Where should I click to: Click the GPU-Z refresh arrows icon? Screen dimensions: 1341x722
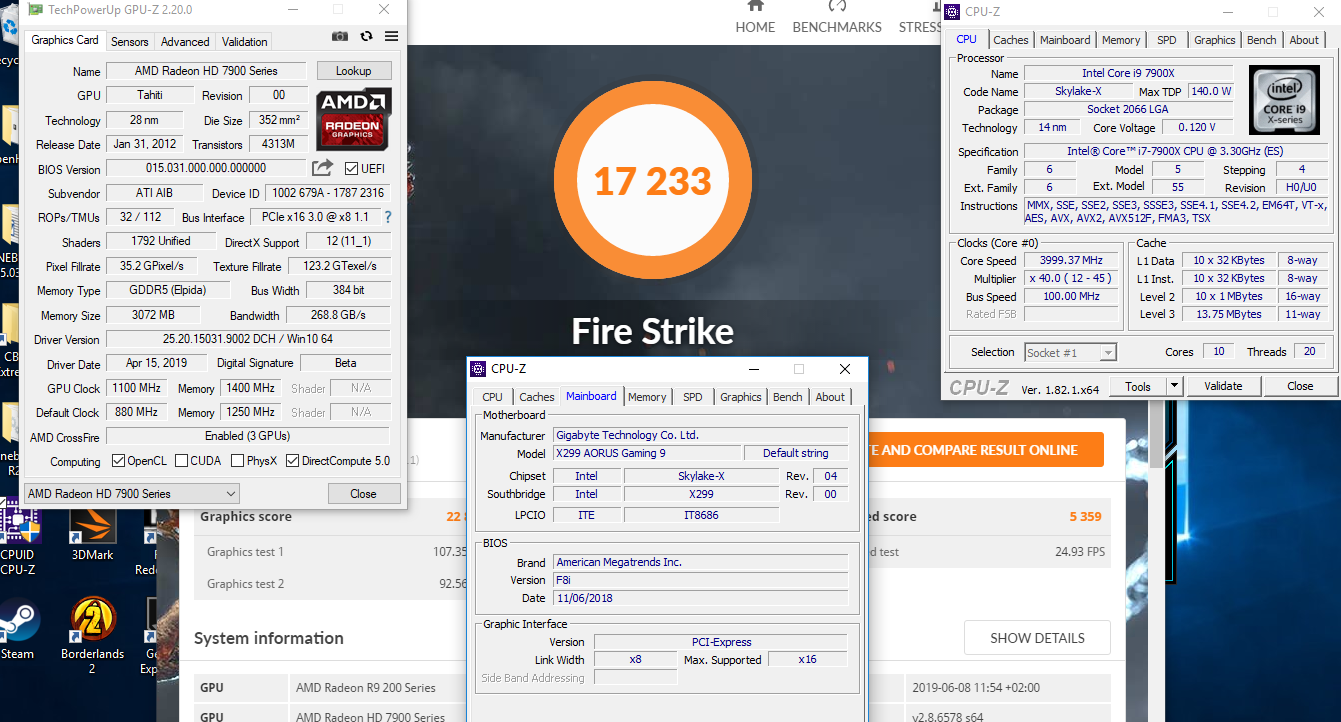tap(366, 36)
